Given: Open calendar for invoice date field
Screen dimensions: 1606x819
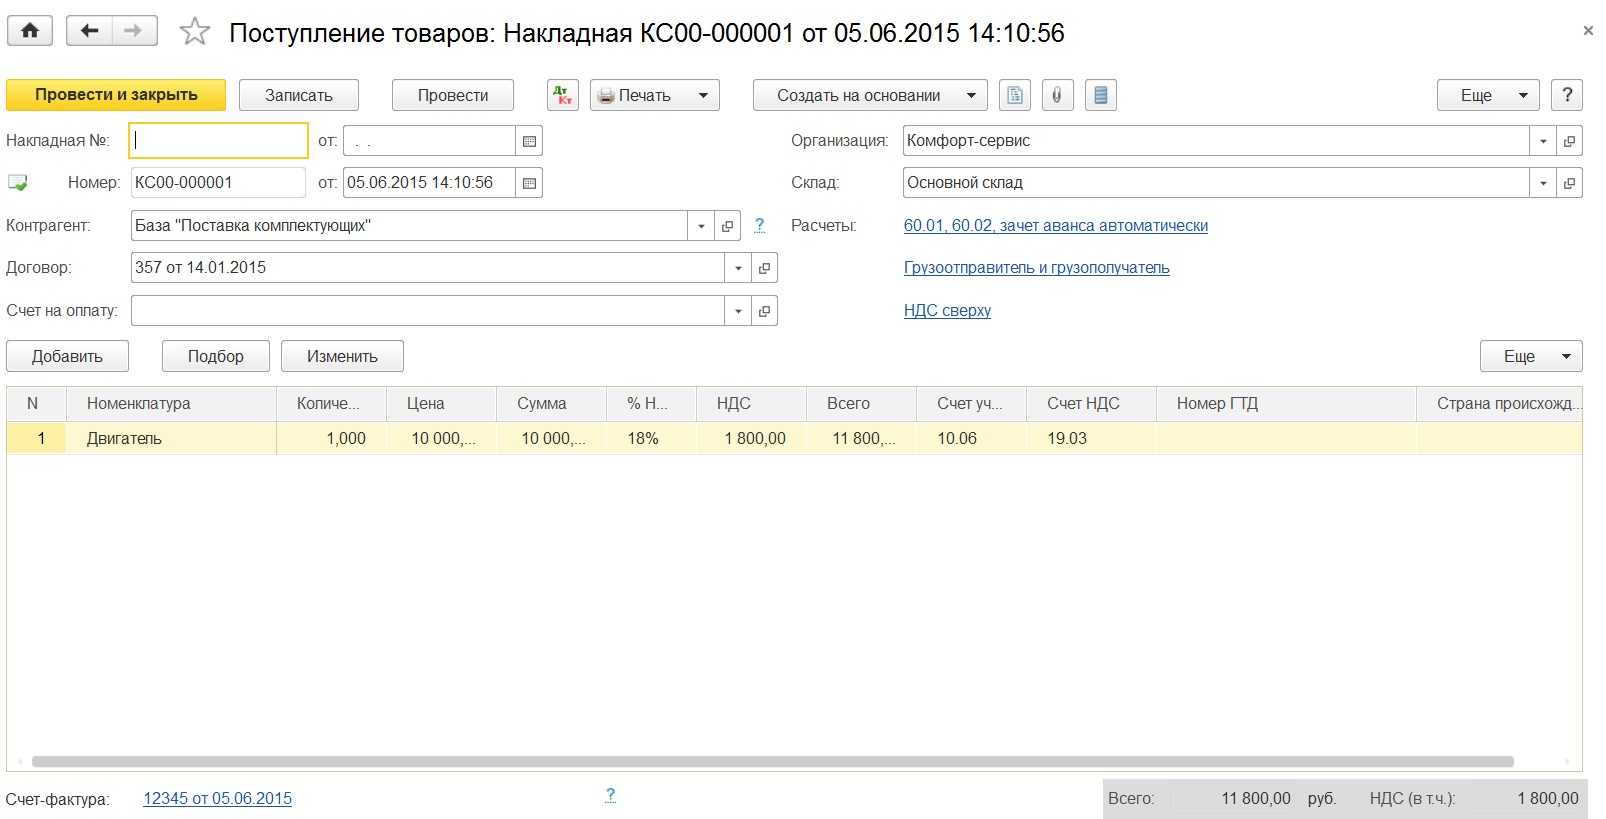Looking at the screenshot, I should tap(529, 141).
